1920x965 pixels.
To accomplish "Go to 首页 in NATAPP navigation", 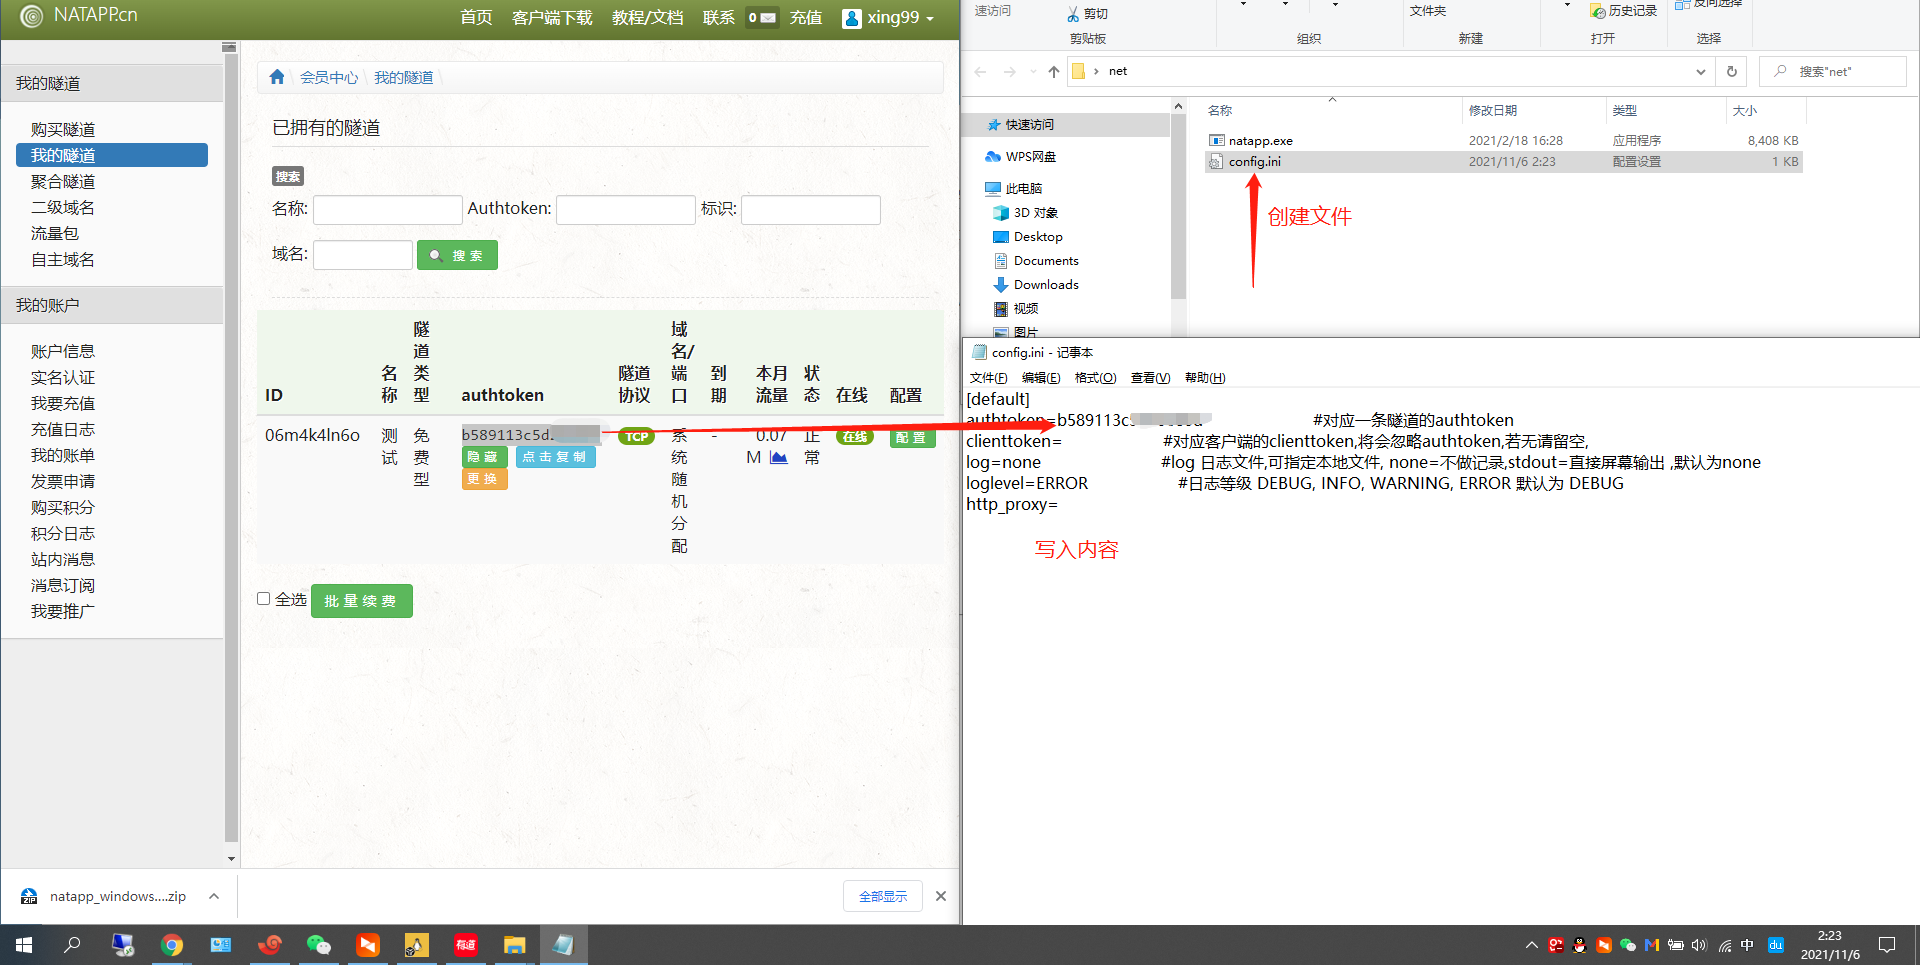I will [x=476, y=18].
